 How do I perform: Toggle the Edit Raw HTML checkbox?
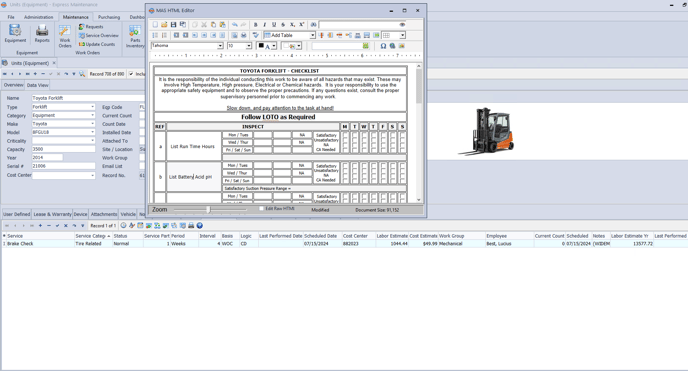[x=262, y=209]
